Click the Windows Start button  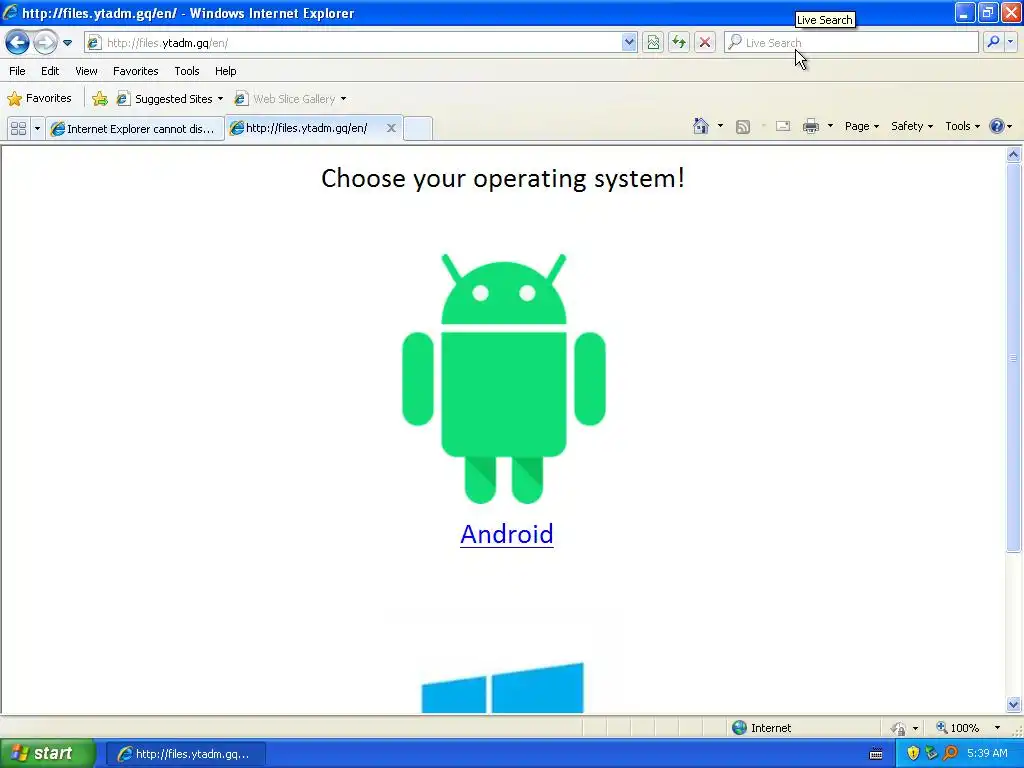pyautogui.click(x=46, y=753)
